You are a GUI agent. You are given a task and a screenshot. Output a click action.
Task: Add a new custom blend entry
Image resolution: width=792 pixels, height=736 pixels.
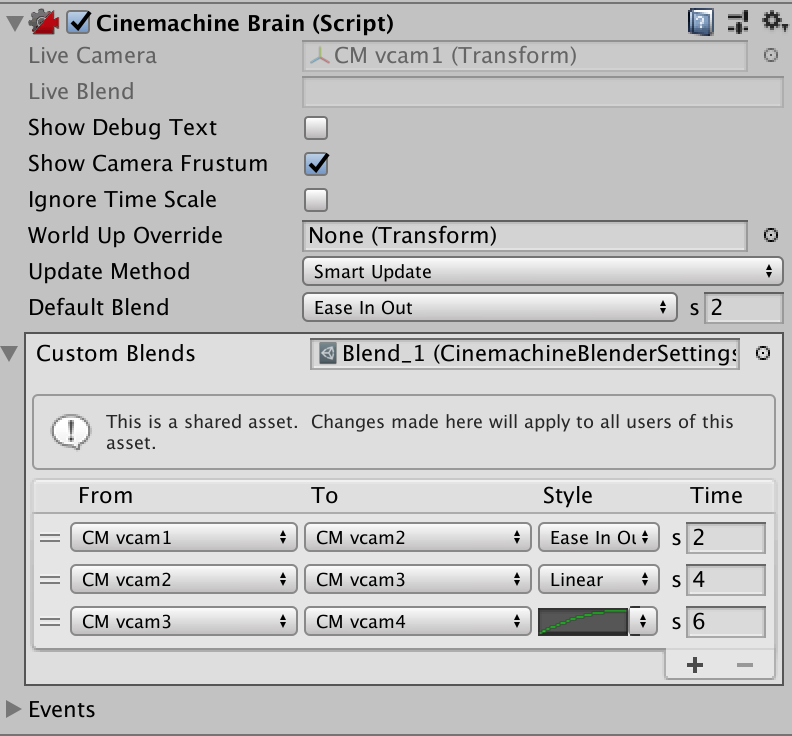tap(695, 665)
